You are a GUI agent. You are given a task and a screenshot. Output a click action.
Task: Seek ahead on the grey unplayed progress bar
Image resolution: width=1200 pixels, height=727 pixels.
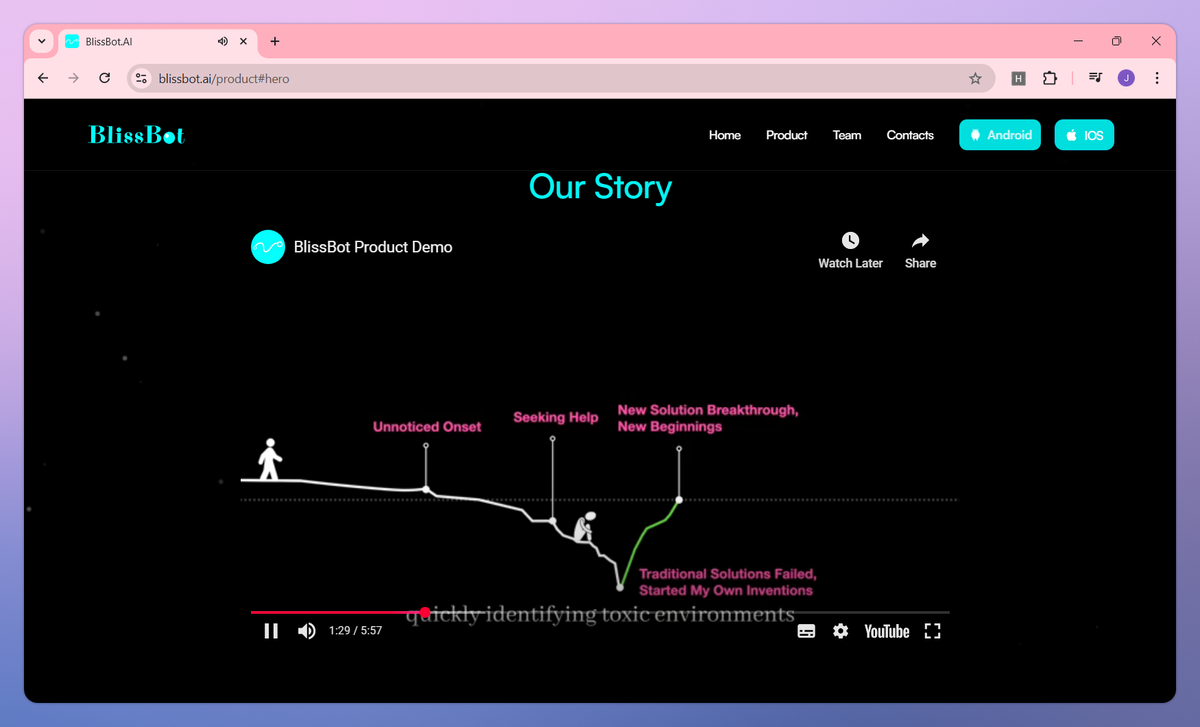pyautogui.click(x=690, y=612)
